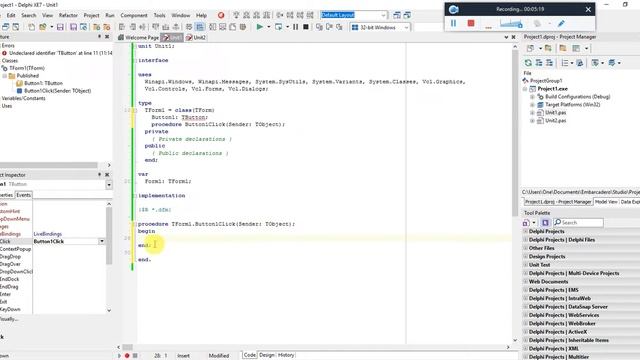Collapse the Project1.exe tree node

[x=525, y=89]
